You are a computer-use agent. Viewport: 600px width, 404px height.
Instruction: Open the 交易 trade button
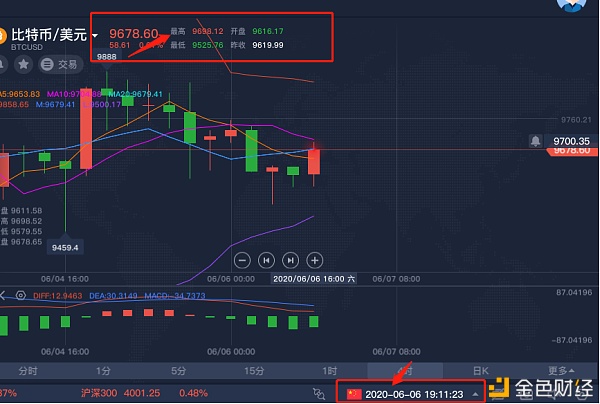(61, 64)
